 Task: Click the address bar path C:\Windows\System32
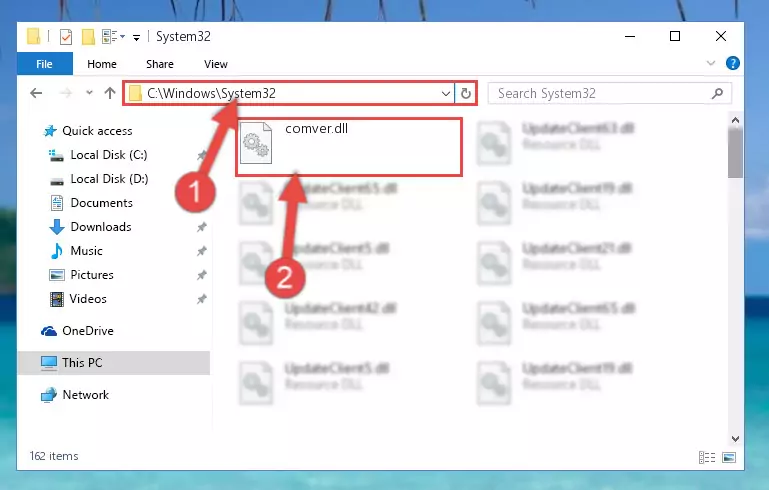coord(211,93)
